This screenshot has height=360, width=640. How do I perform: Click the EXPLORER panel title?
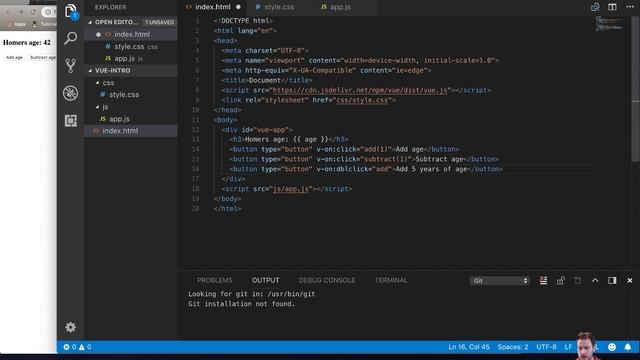(110, 7)
